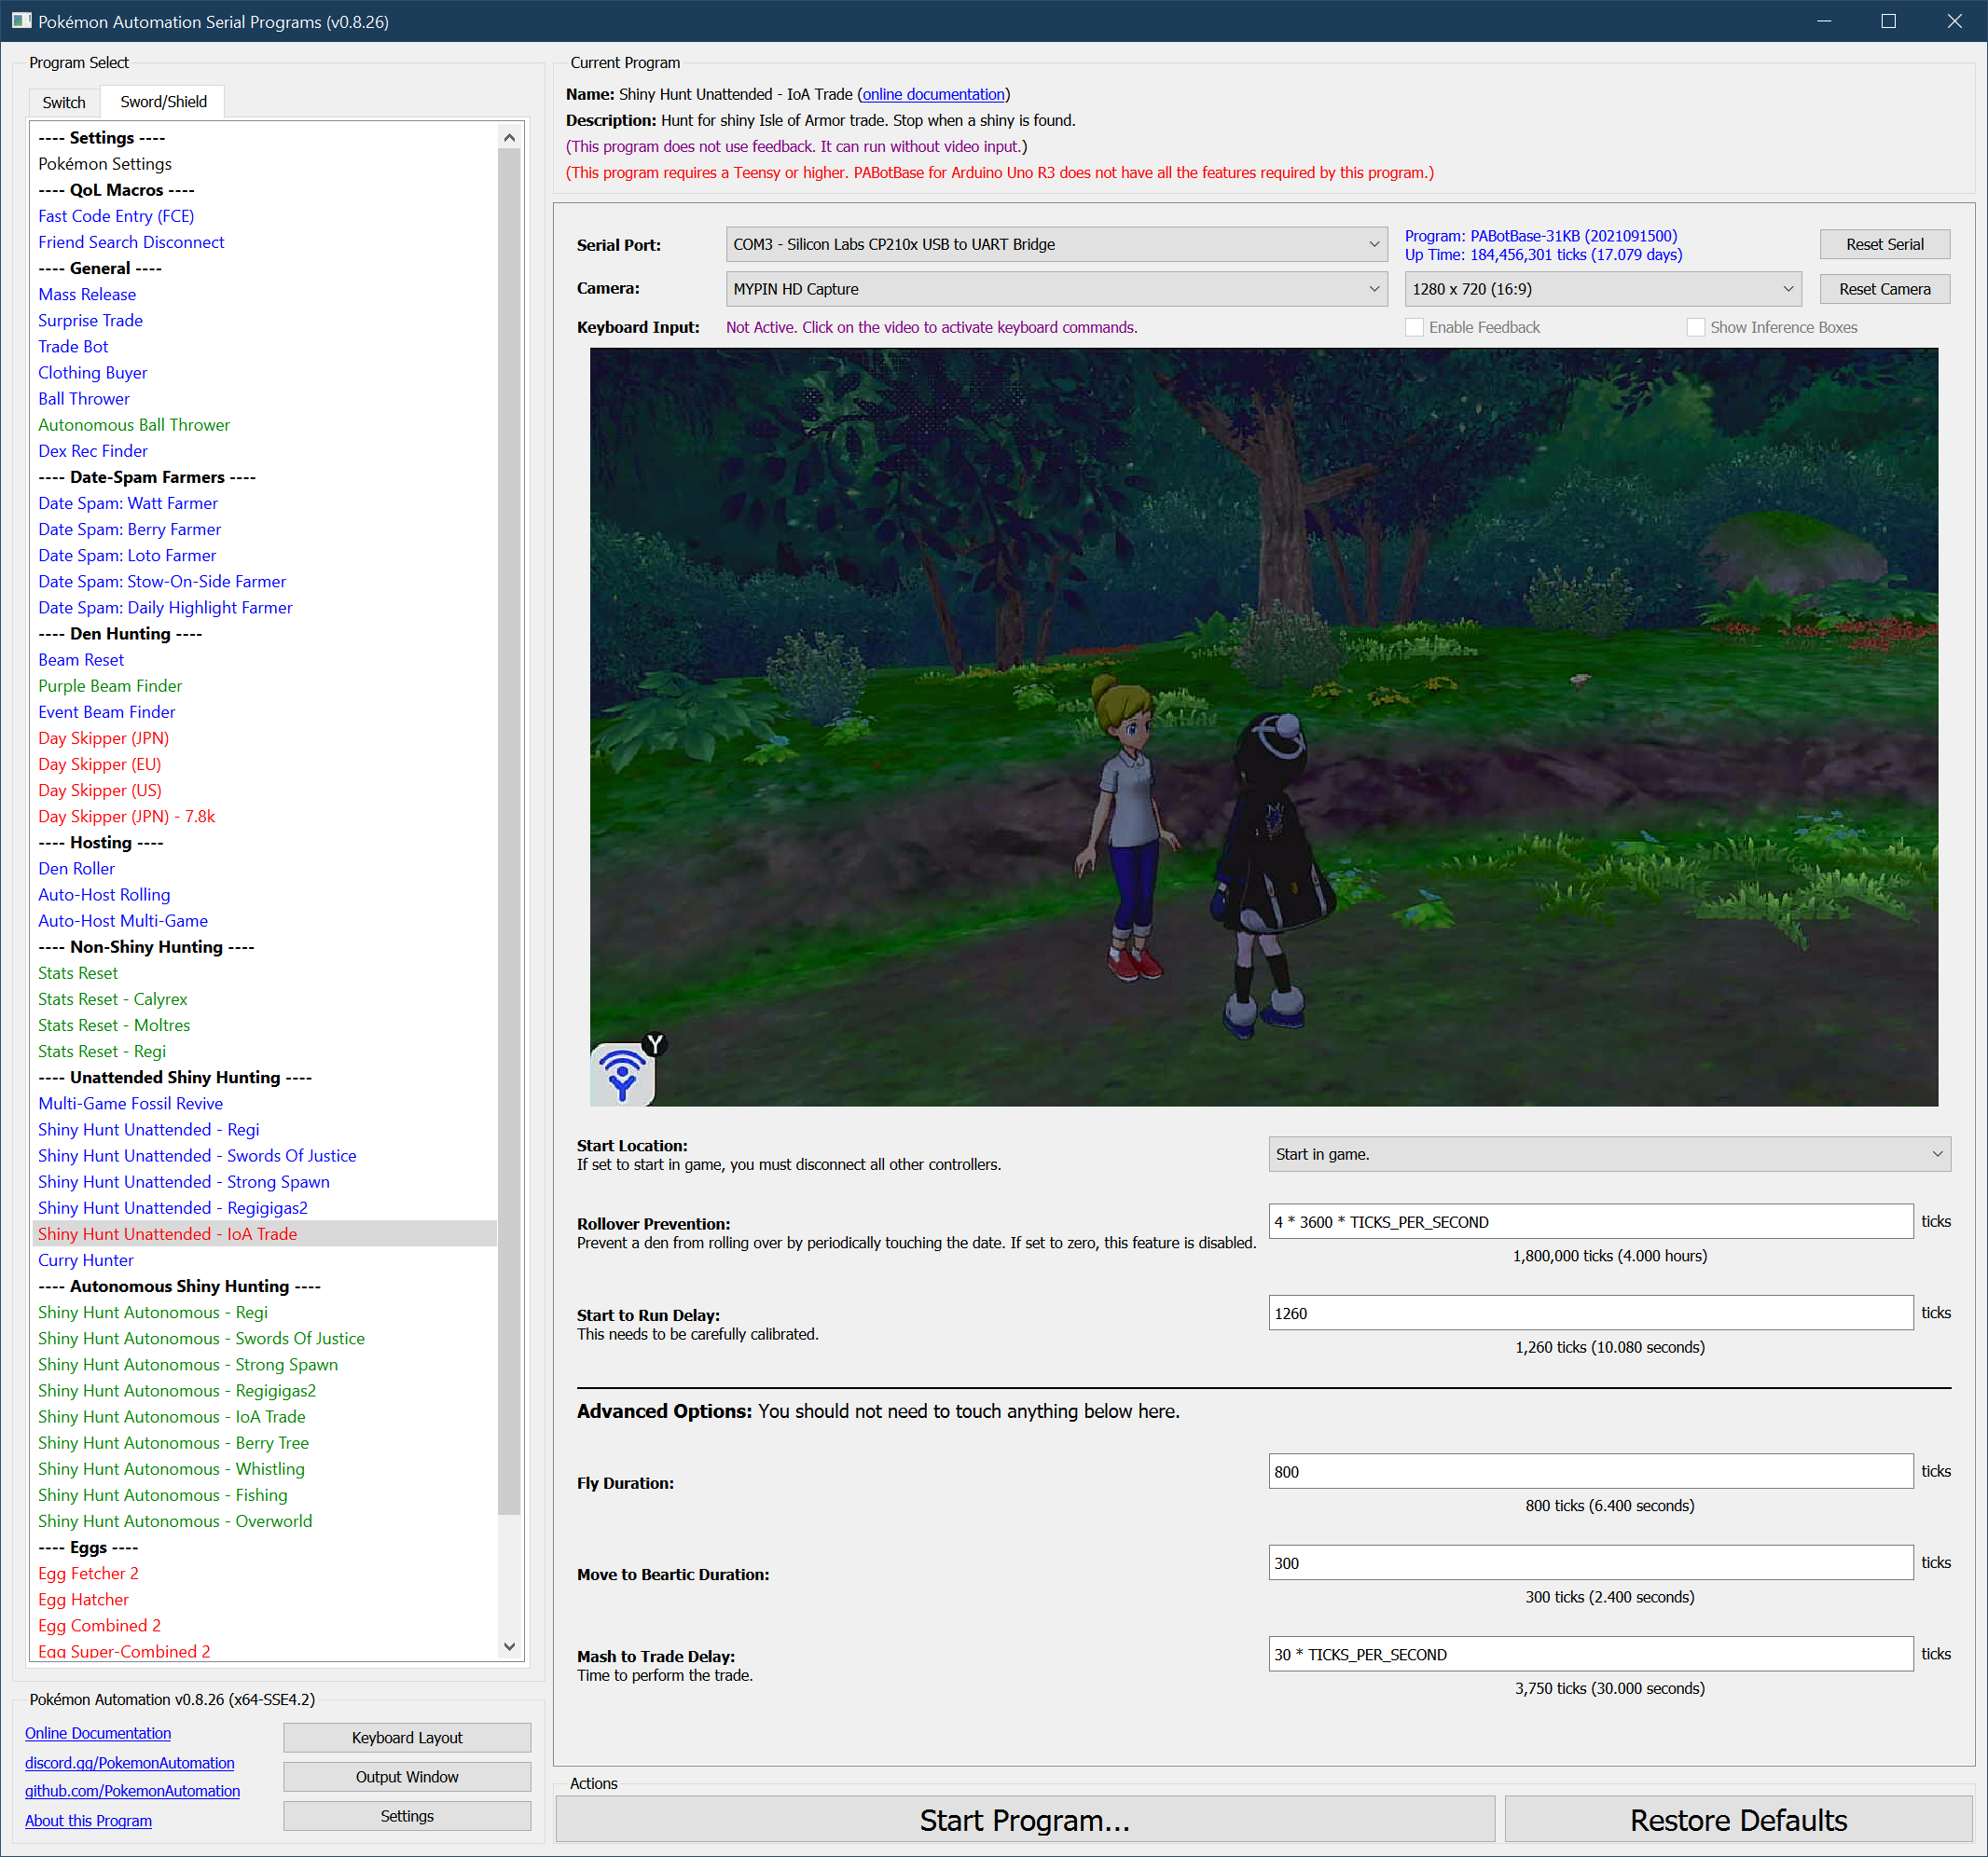The width and height of the screenshot is (1988, 1857).
Task: Expand the Start Location dropdown
Action: tap(1608, 1154)
